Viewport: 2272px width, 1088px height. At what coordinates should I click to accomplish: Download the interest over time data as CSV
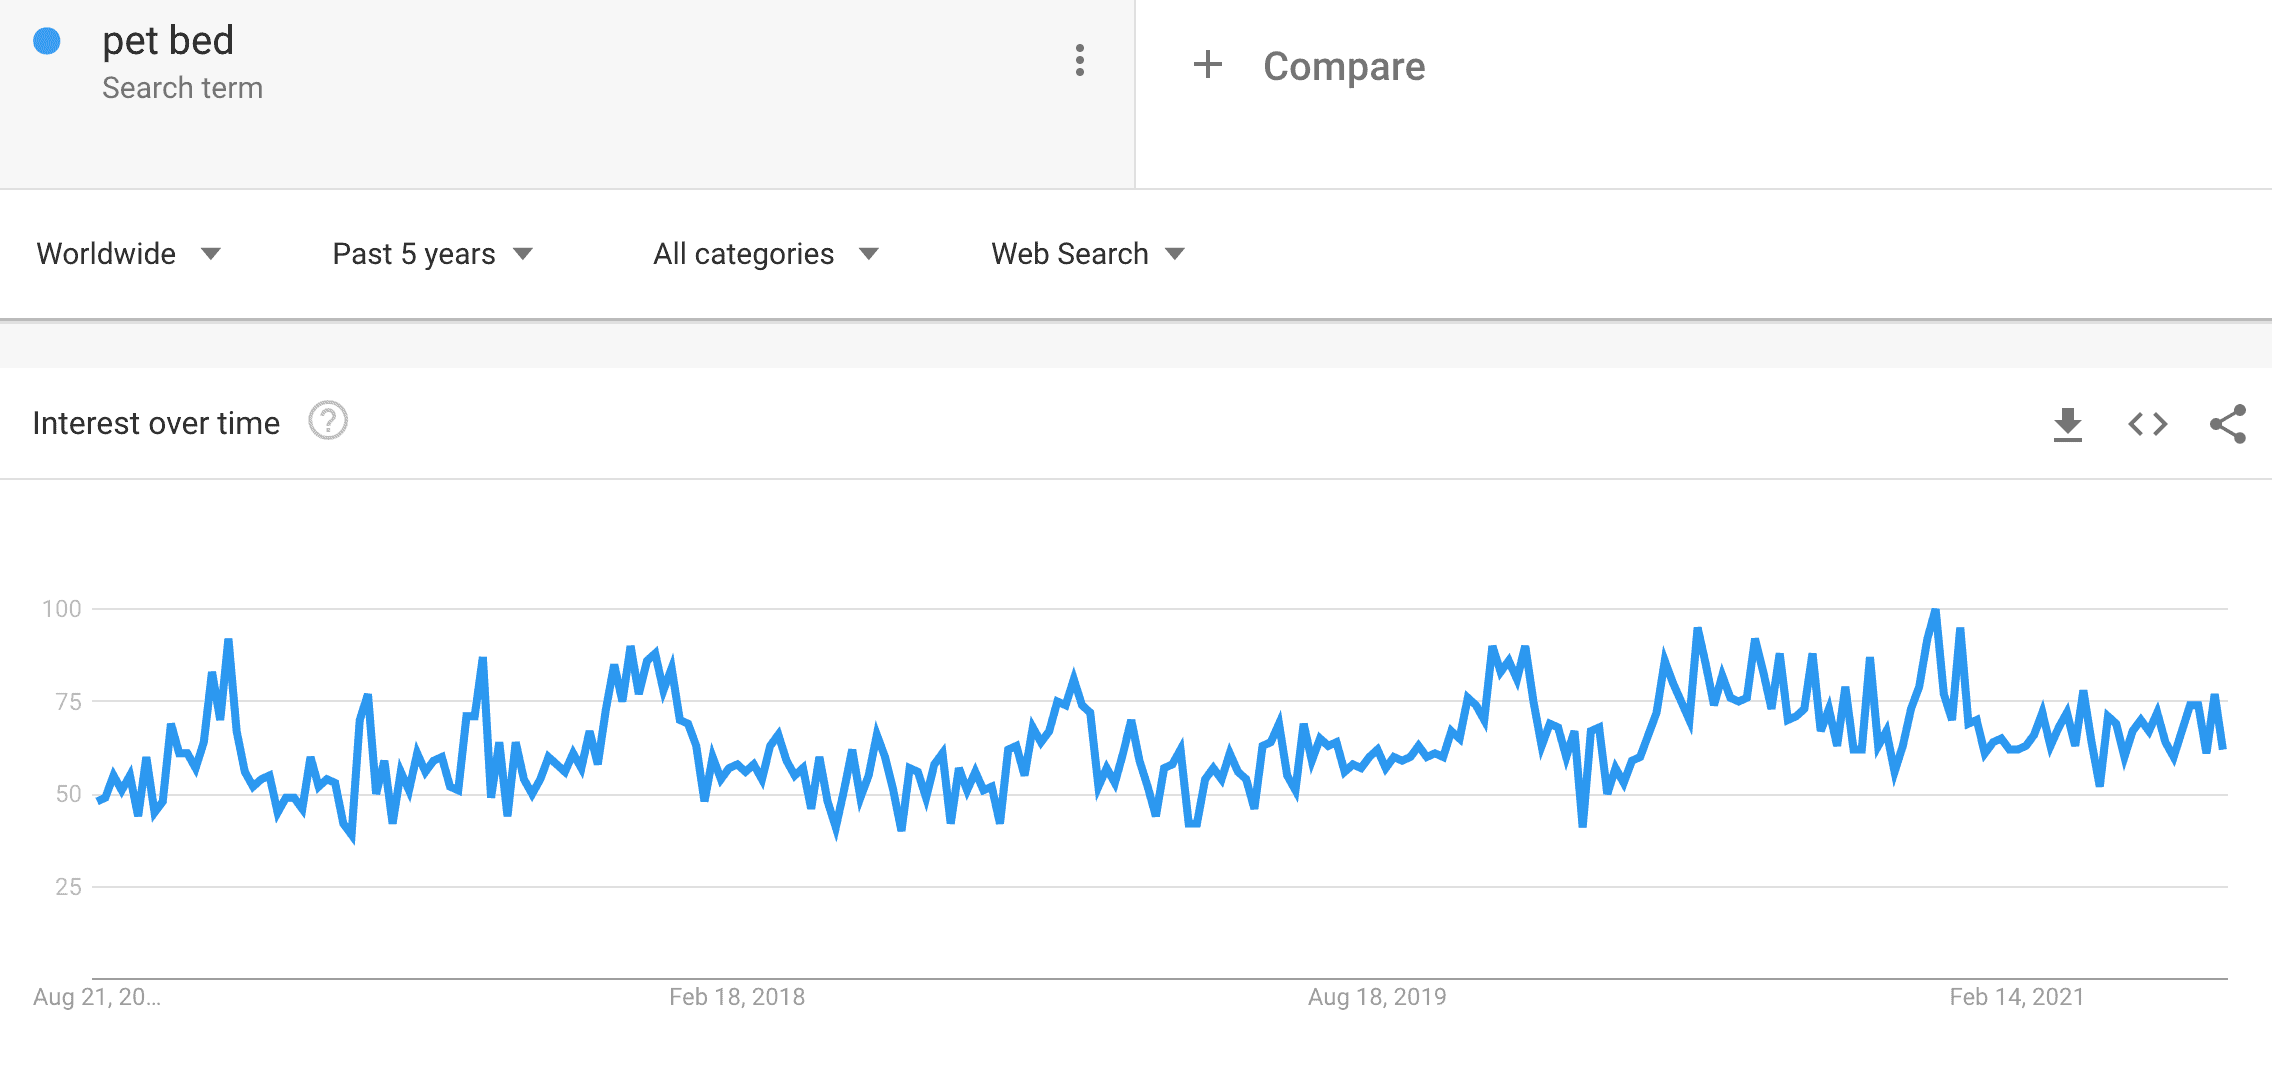2067,424
